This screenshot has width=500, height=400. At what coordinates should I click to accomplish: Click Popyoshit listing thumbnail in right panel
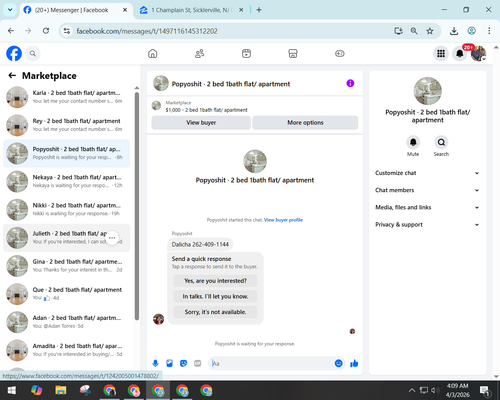[428, 91]
